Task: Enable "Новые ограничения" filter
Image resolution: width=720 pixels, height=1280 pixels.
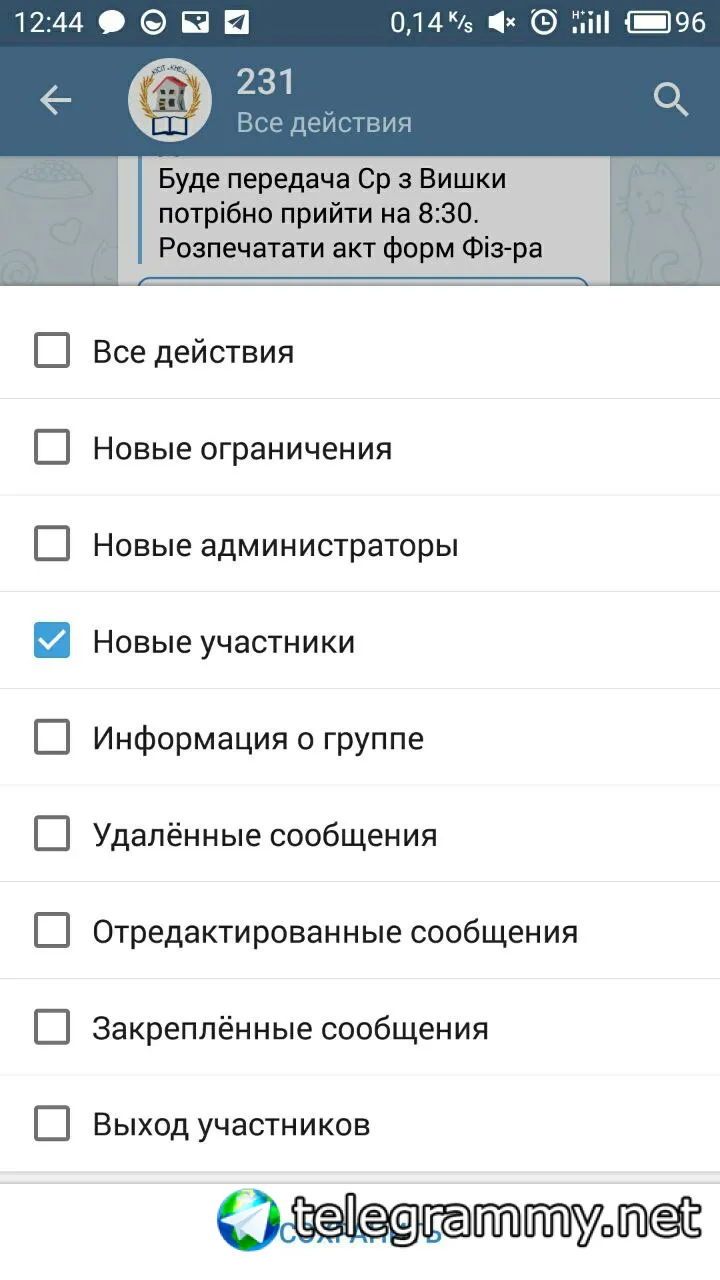Action: 52,448
